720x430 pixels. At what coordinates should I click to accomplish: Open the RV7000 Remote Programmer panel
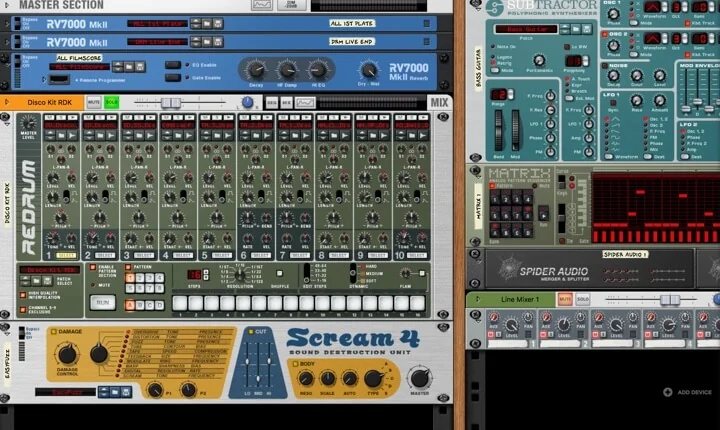tap(45, 79)
